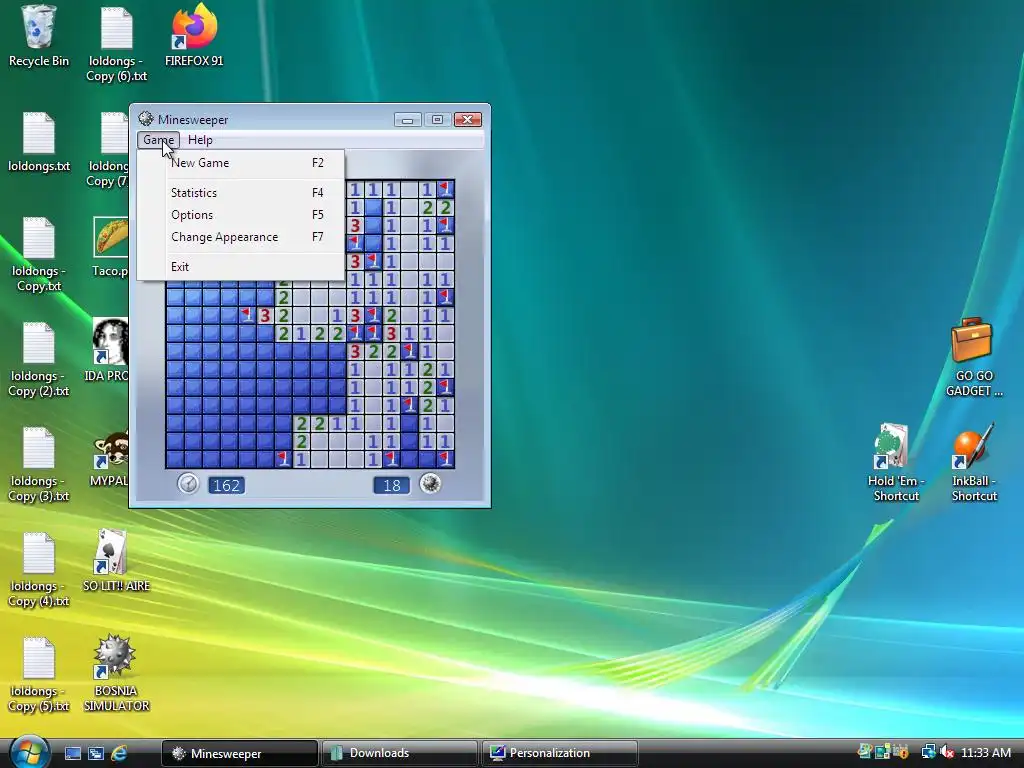
Task: Choose New Game from the Game menu
Action: 240,163
